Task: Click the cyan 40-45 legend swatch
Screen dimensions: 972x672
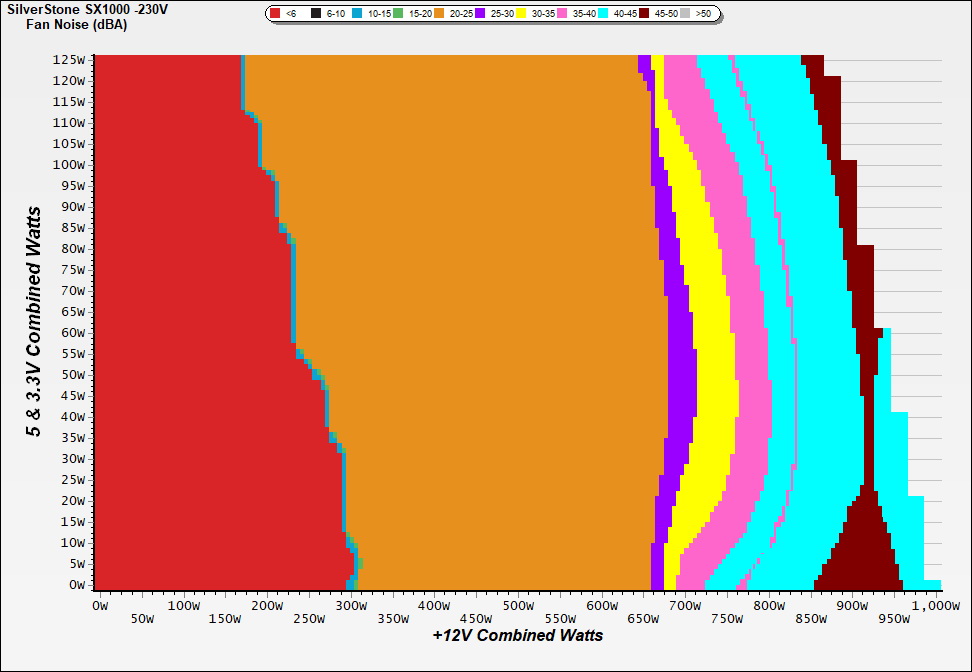Action: coord(604,14)
